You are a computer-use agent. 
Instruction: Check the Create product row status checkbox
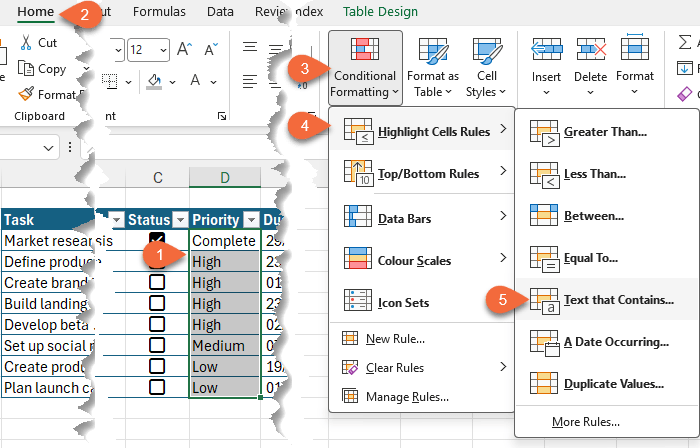[157, 366]
